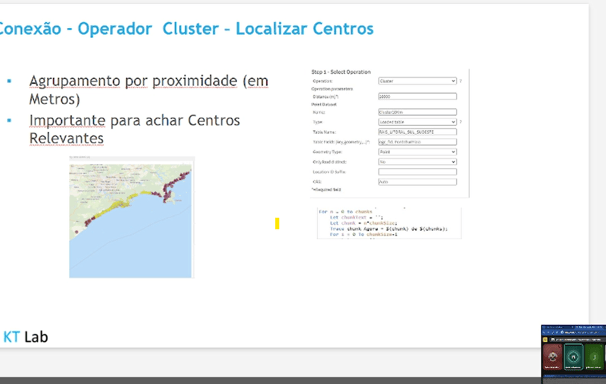
Task: Open the dropdown showing No
Action: pos(417,162)
